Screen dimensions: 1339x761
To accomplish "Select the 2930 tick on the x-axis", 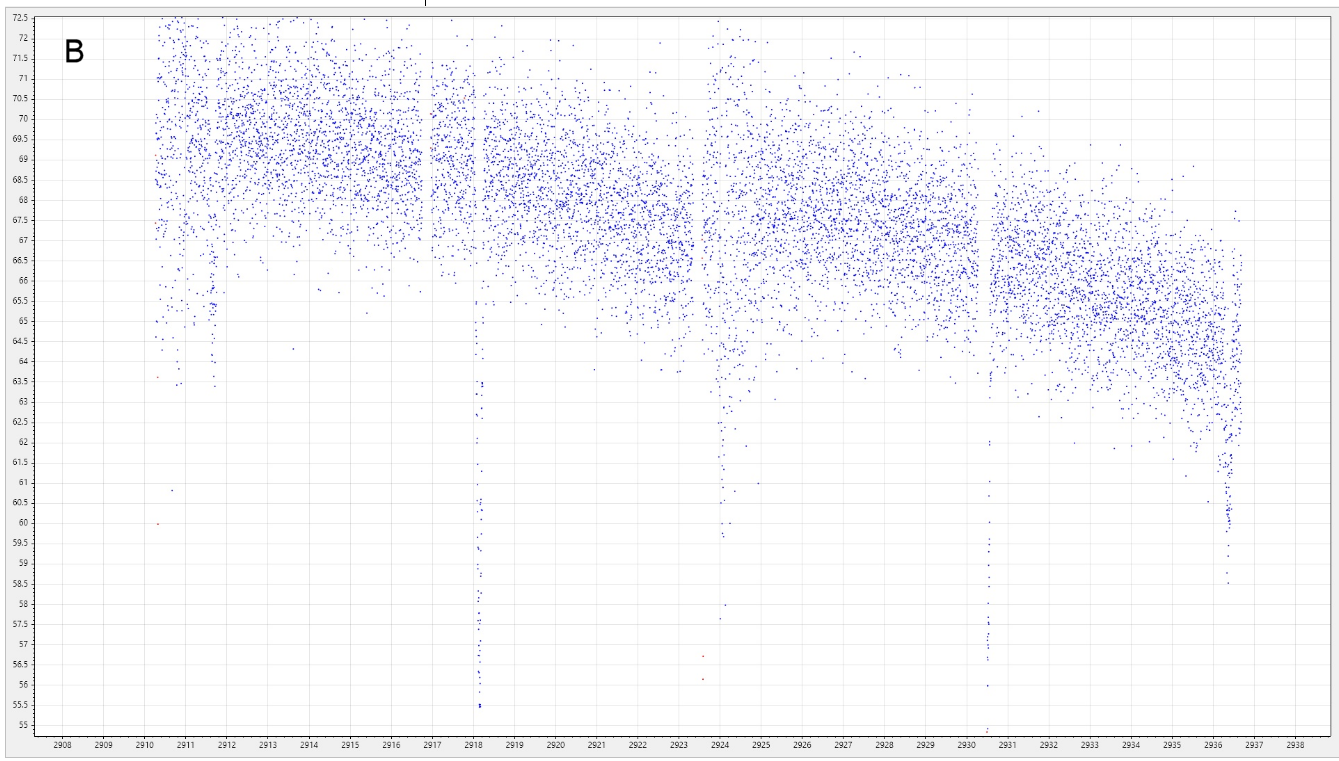I will tap(967, 745).
